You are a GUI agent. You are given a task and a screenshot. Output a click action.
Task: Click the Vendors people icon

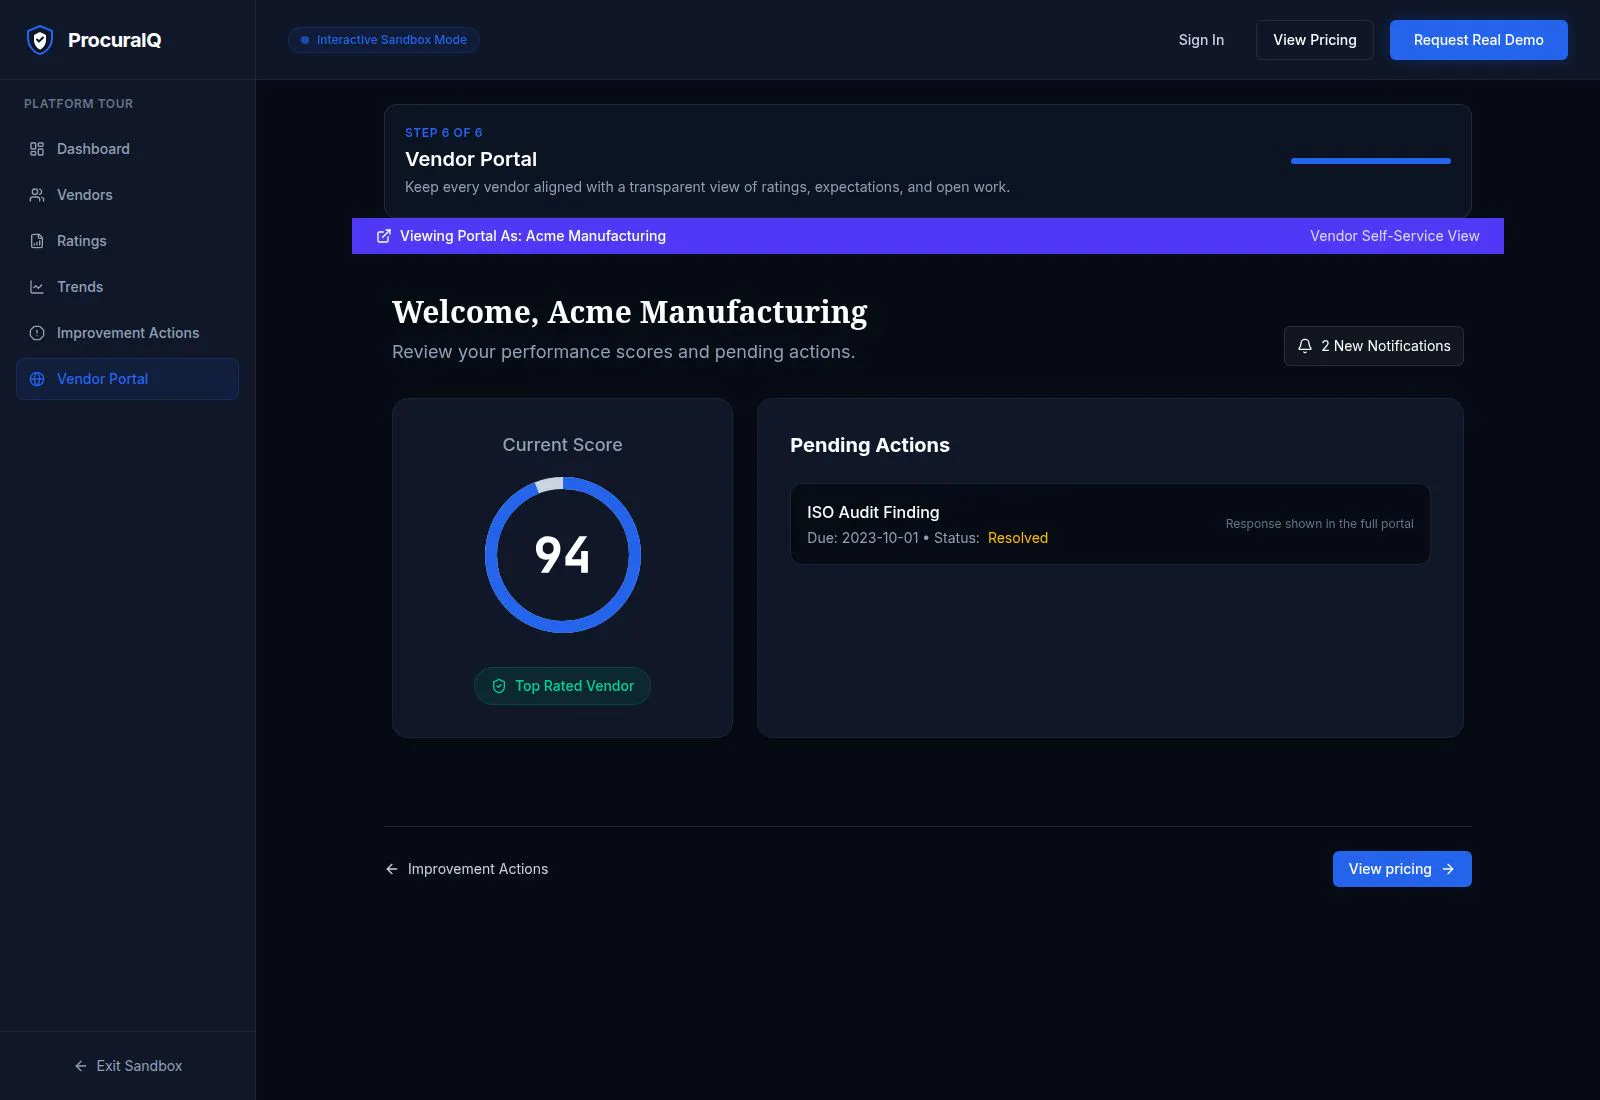pos(37,195)
